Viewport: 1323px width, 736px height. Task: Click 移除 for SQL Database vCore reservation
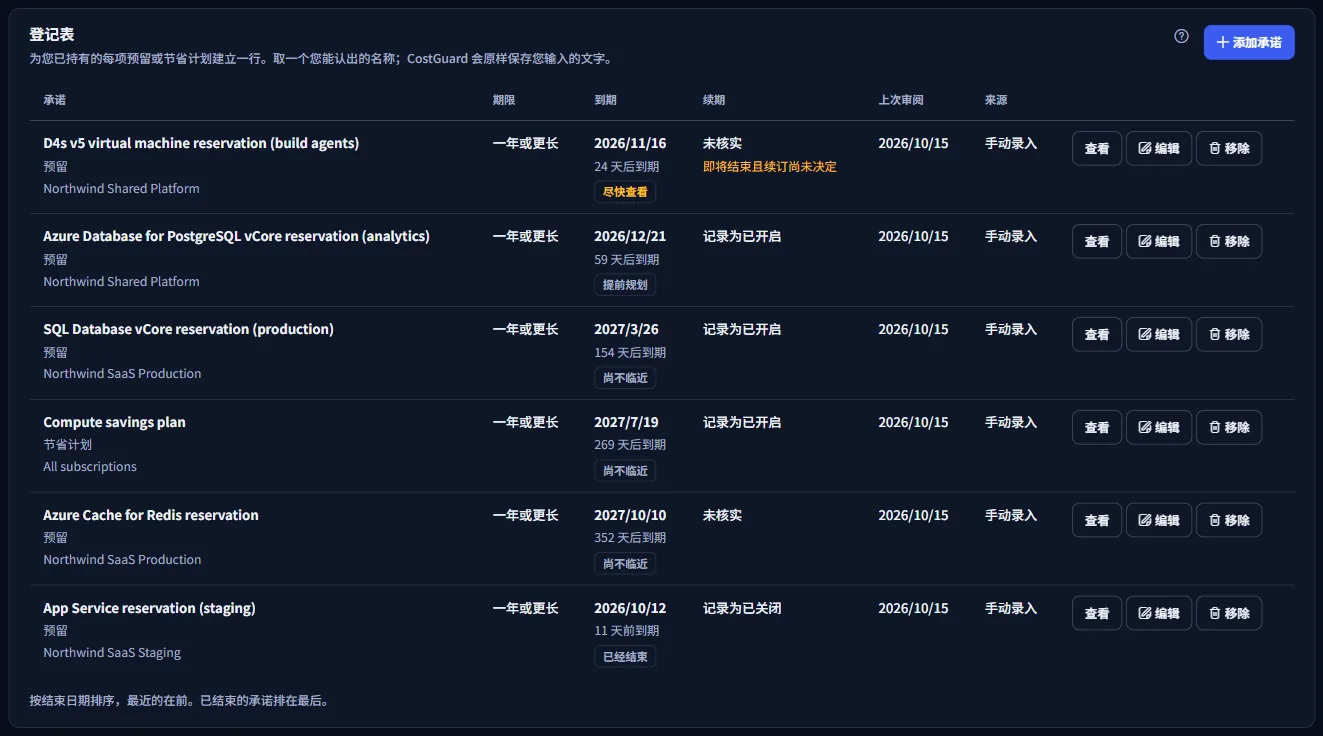1229,334
